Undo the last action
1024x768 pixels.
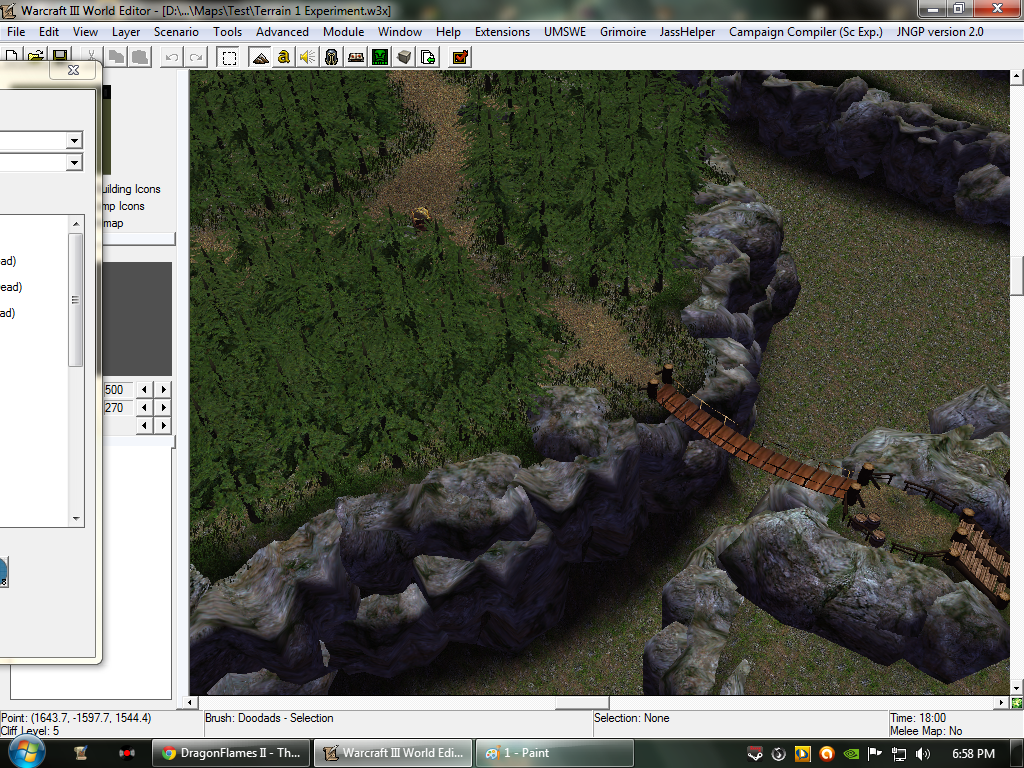point(172,57)
